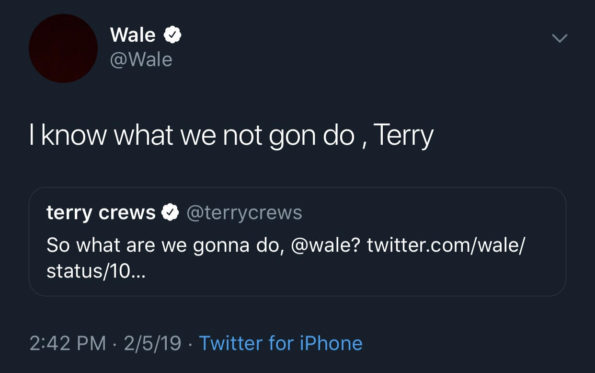Image resolution: width=595 pixels, height=373 pixels.
Task: Click the Wale display name
Action: pos(133,35)
